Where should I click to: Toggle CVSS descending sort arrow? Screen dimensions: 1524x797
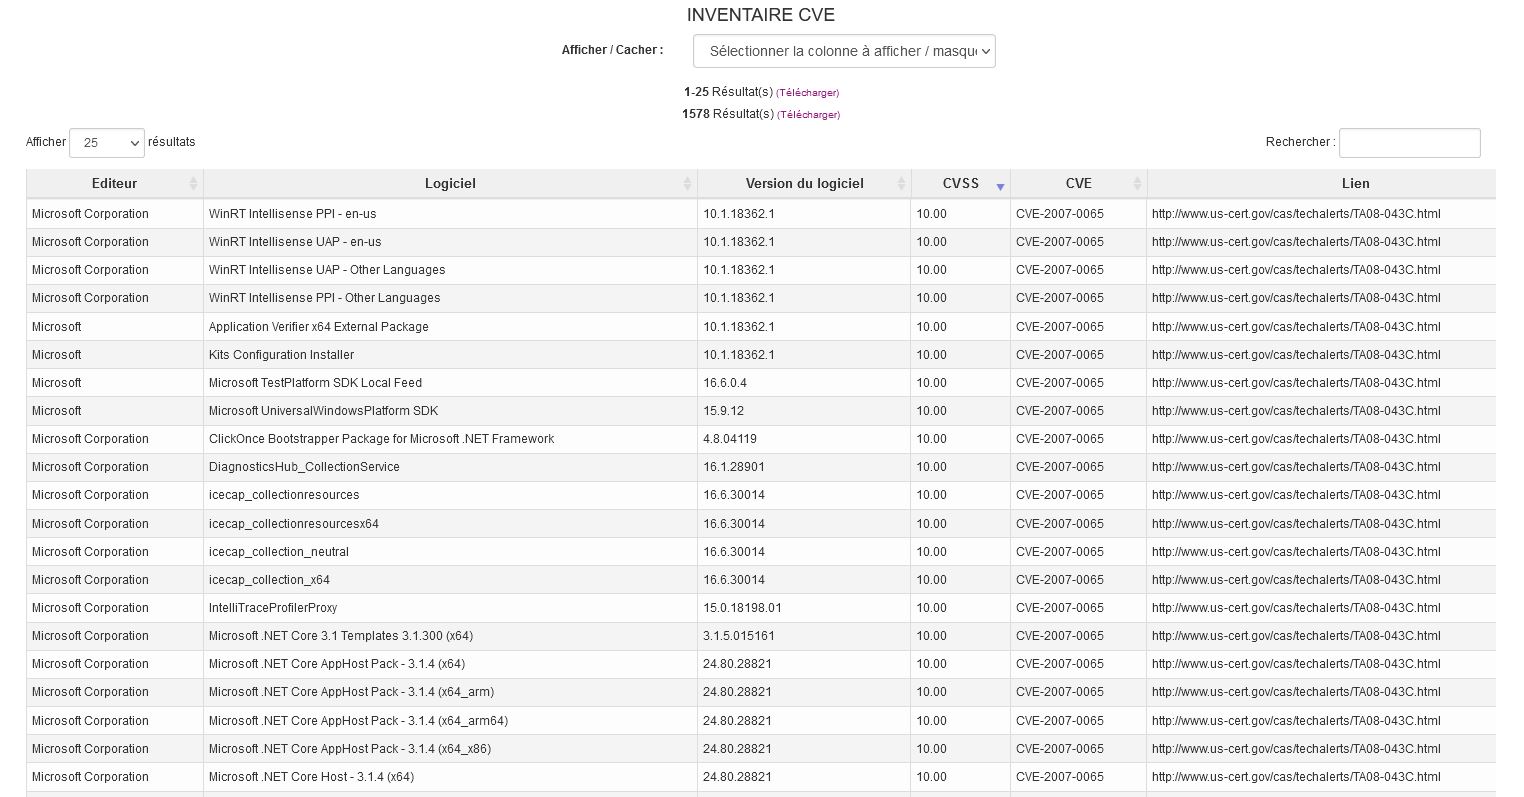pos(1000,187)
